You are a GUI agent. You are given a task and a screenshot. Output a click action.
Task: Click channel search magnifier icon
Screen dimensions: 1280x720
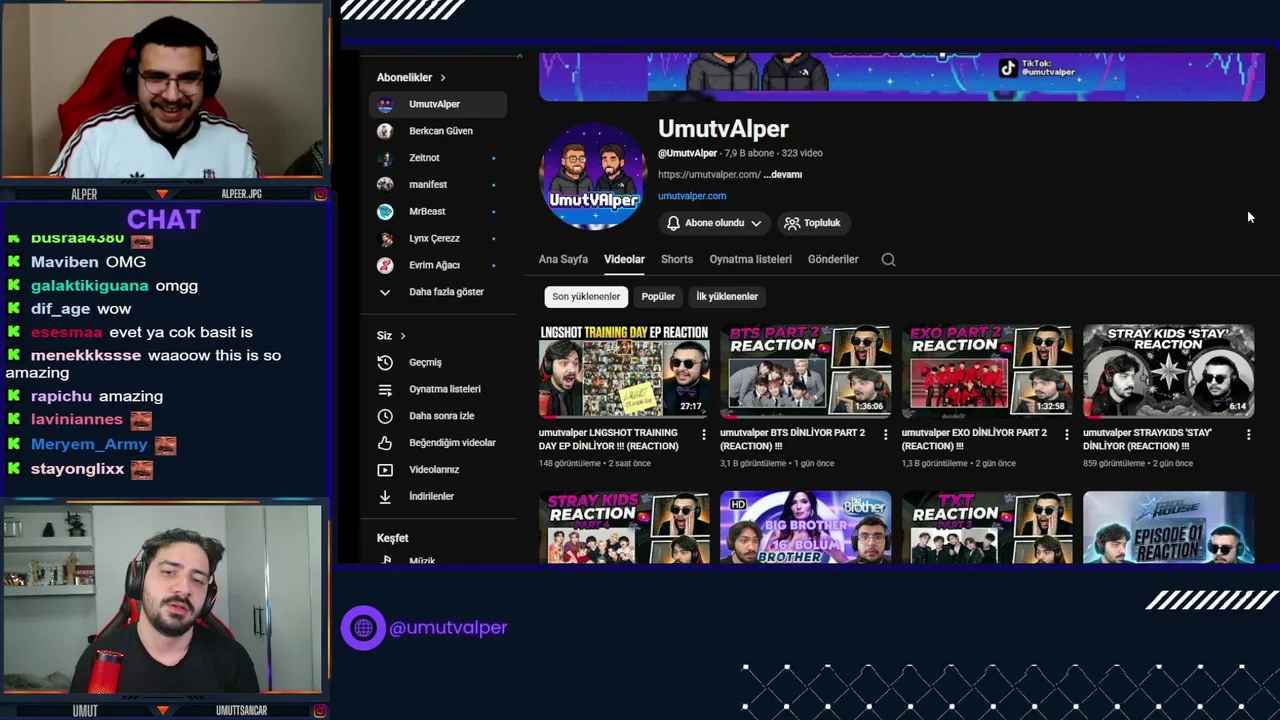pos(888,259)
